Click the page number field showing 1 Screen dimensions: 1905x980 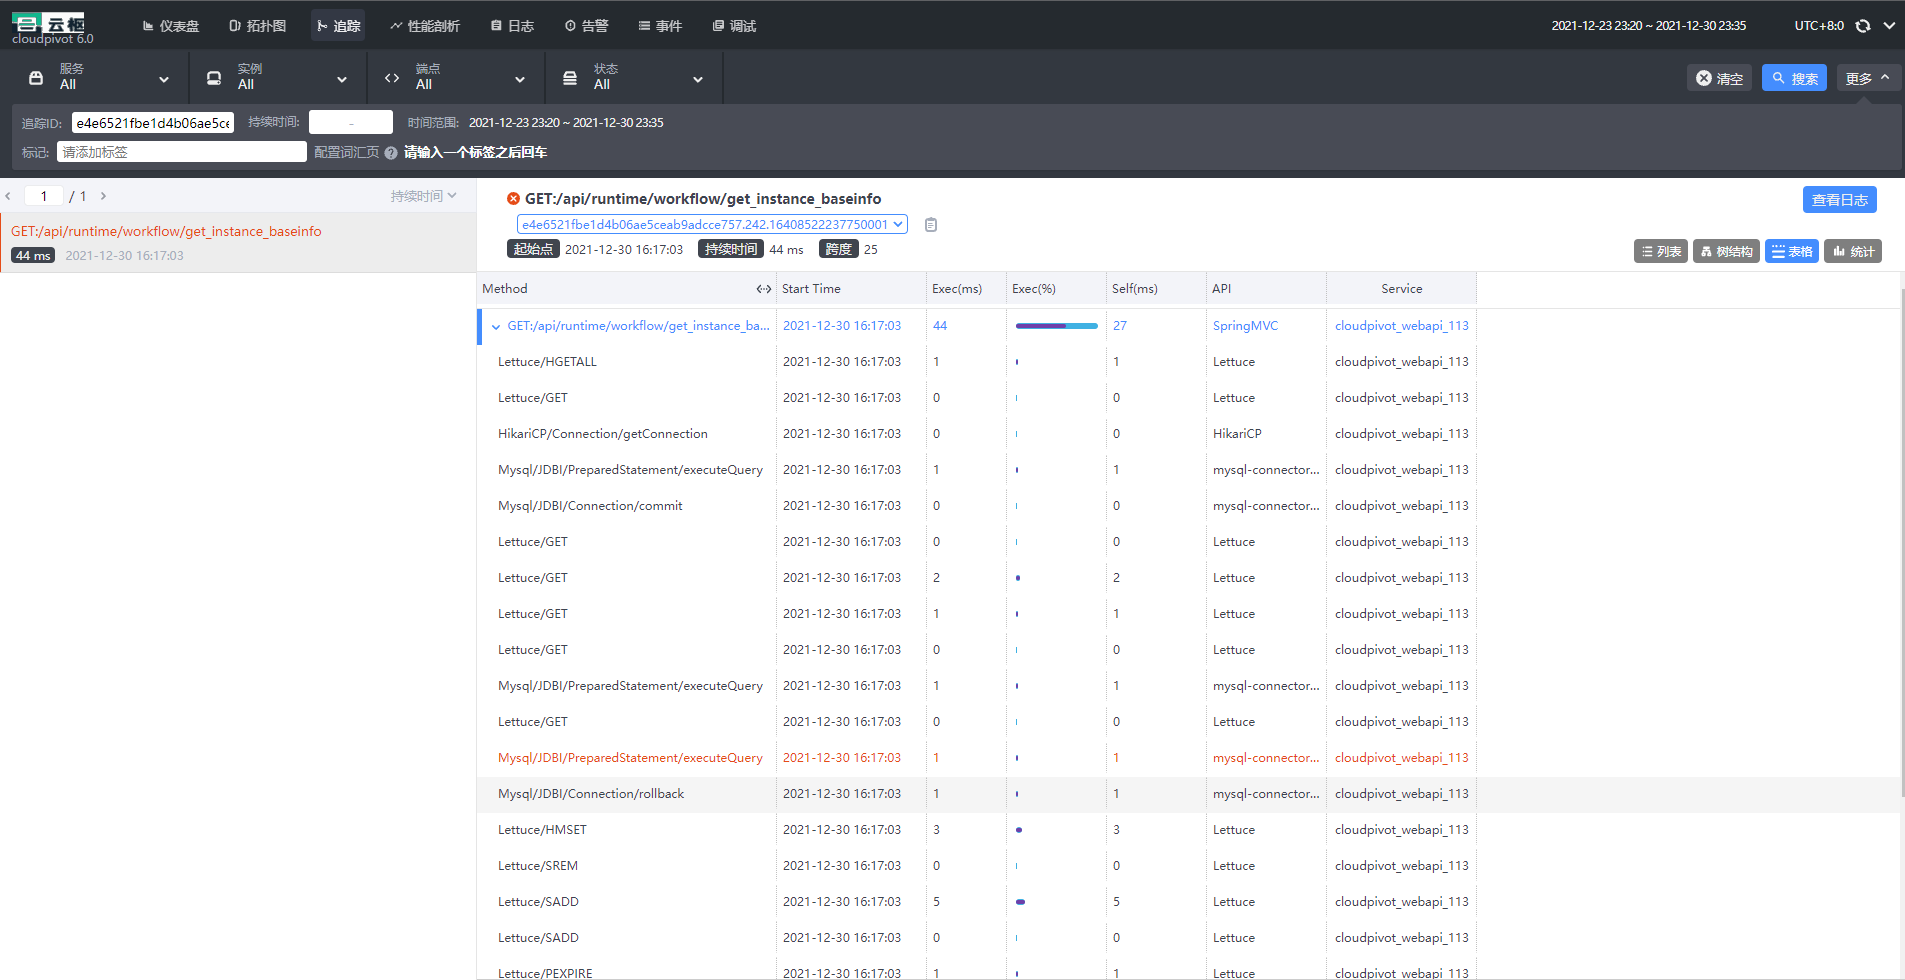coord(44,196)
